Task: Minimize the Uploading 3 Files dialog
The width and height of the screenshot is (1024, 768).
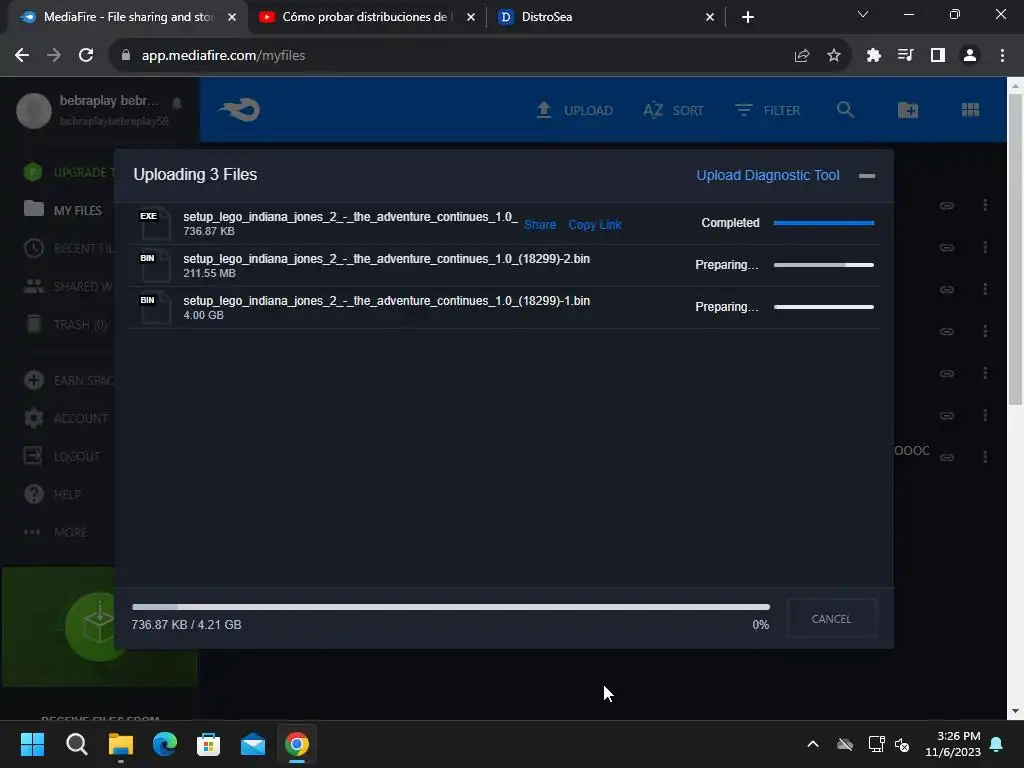Action: coord(867,176)
